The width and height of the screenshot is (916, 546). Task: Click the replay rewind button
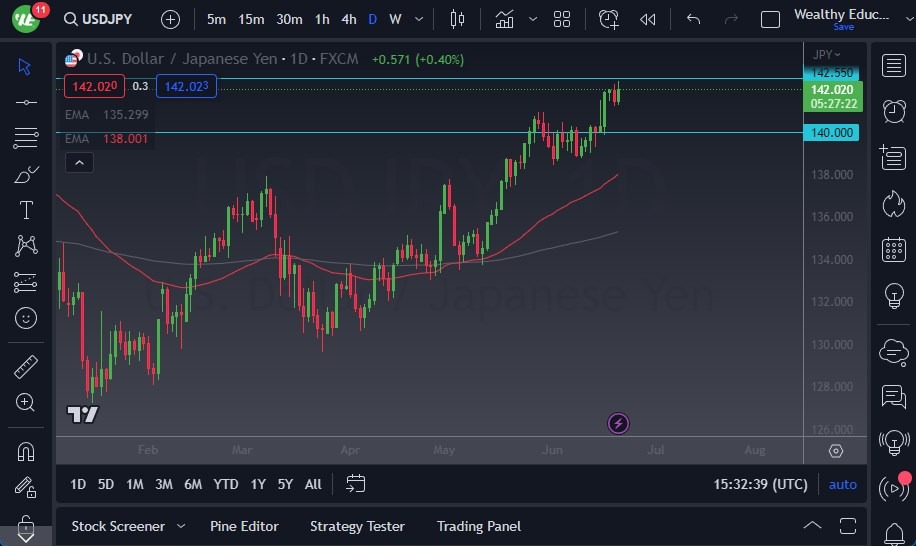point(648,19)
